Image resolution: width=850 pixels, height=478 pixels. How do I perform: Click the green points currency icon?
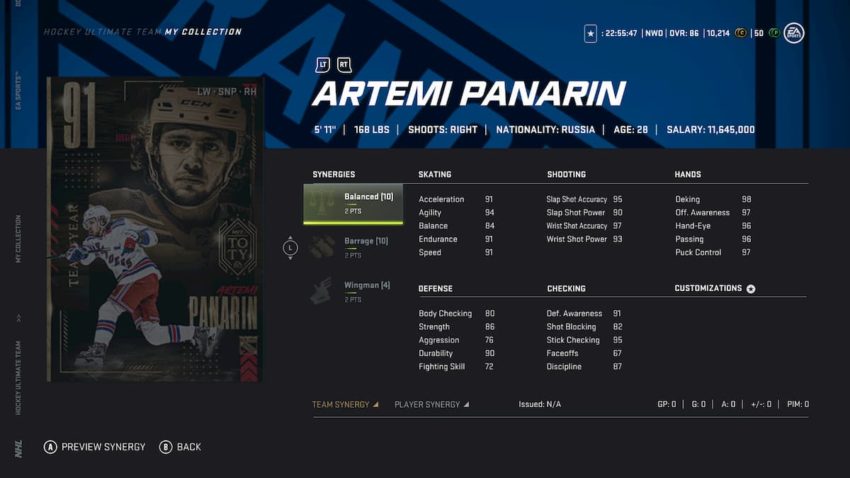click(x=774, y=33)
